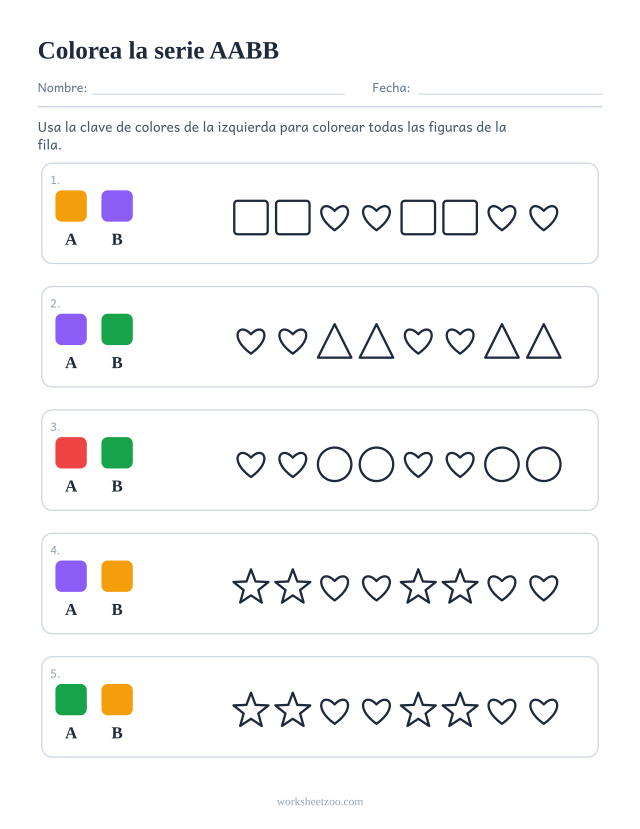This screenshot has height=829, width=640.
Task: Click the title Colorea la serie AABB
Action: pyautogui.click(x=158, y=51)
